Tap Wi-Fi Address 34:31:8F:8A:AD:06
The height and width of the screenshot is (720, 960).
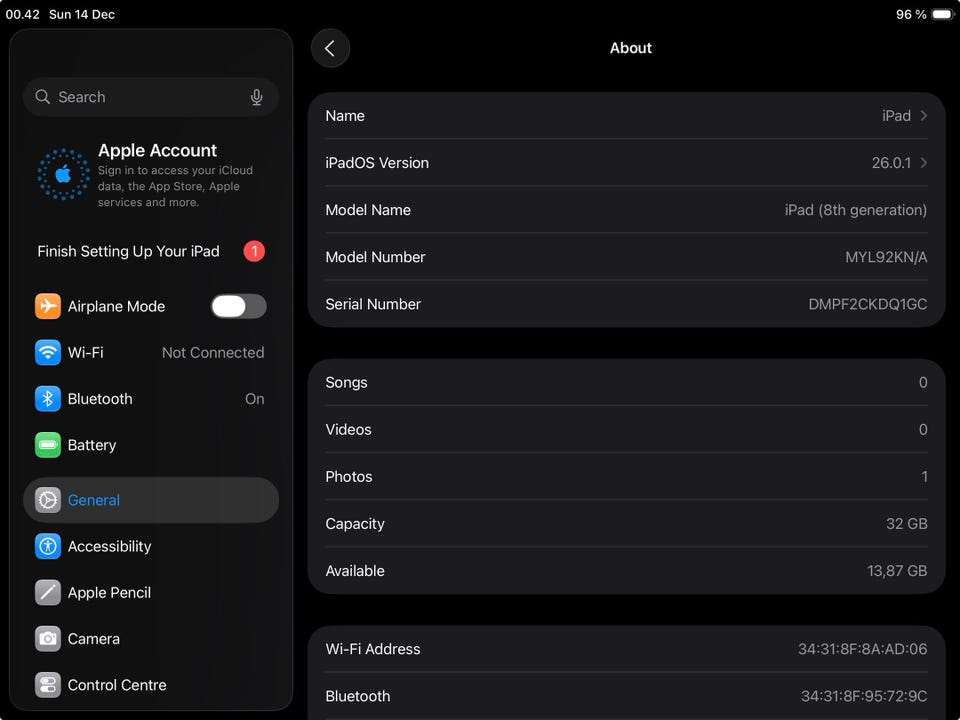(x=862, y=649)
